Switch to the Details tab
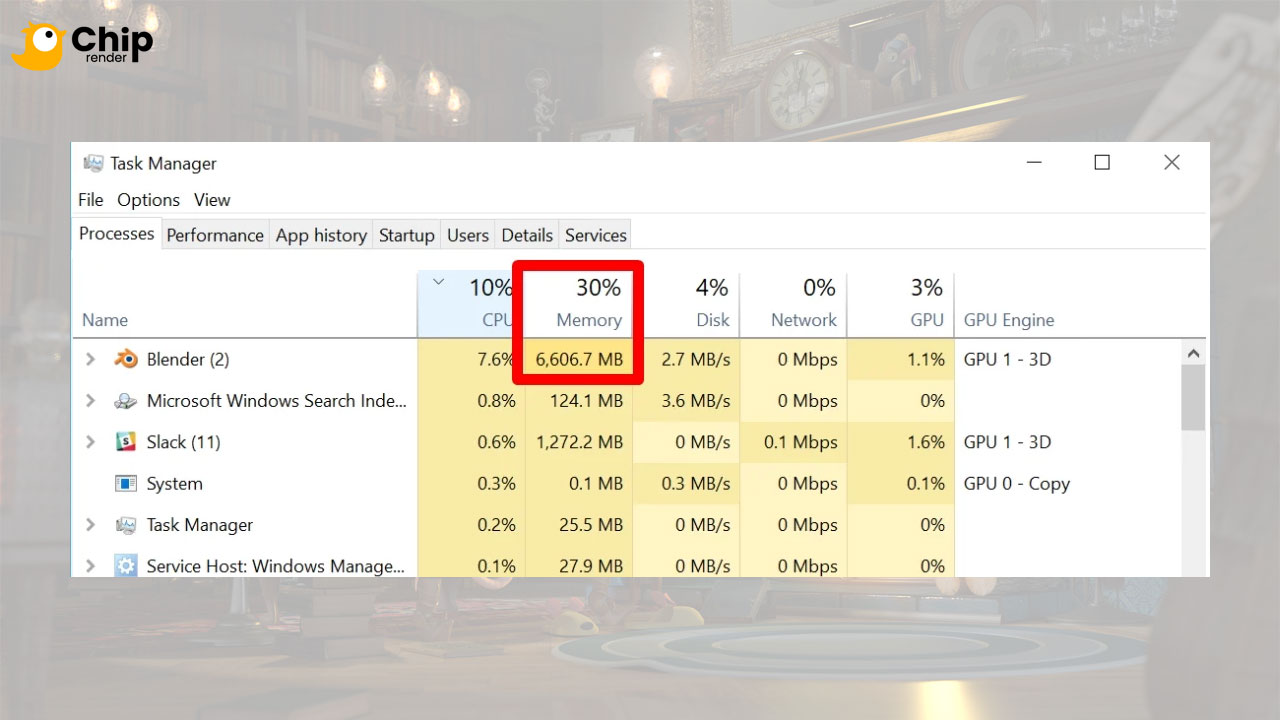The image size is (1280, 720). click(527, 235)
